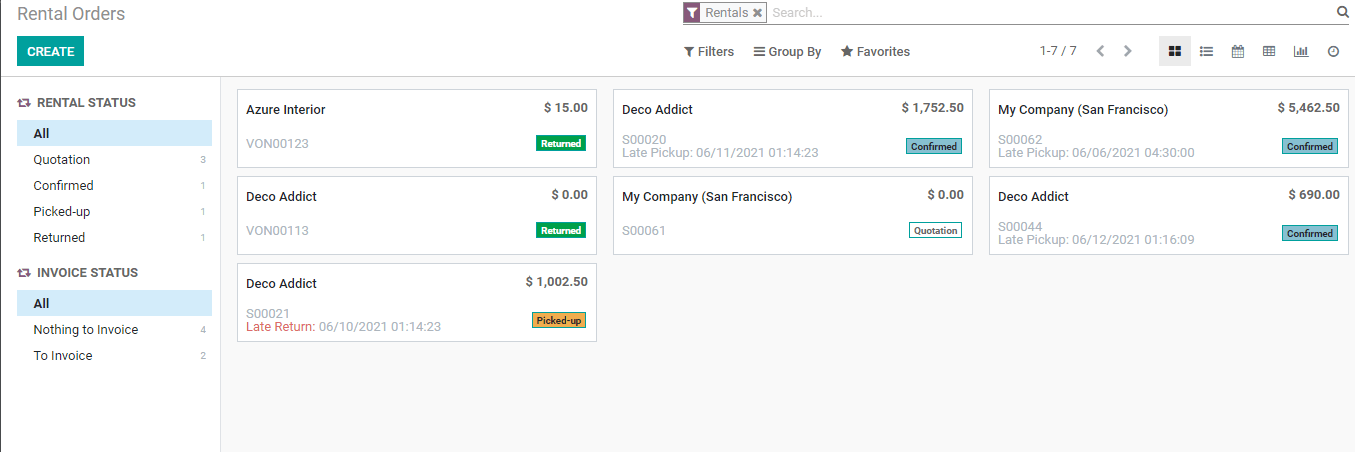Open the Group By dropdown
Screen dimensions: 1355x452
pos(787,52)
